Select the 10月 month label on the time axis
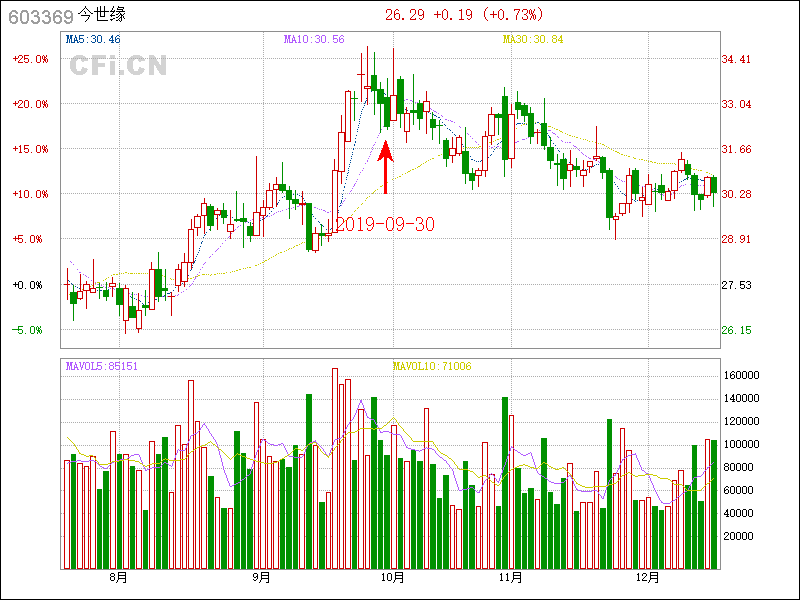800x600 pixels. tap(392, 577)
